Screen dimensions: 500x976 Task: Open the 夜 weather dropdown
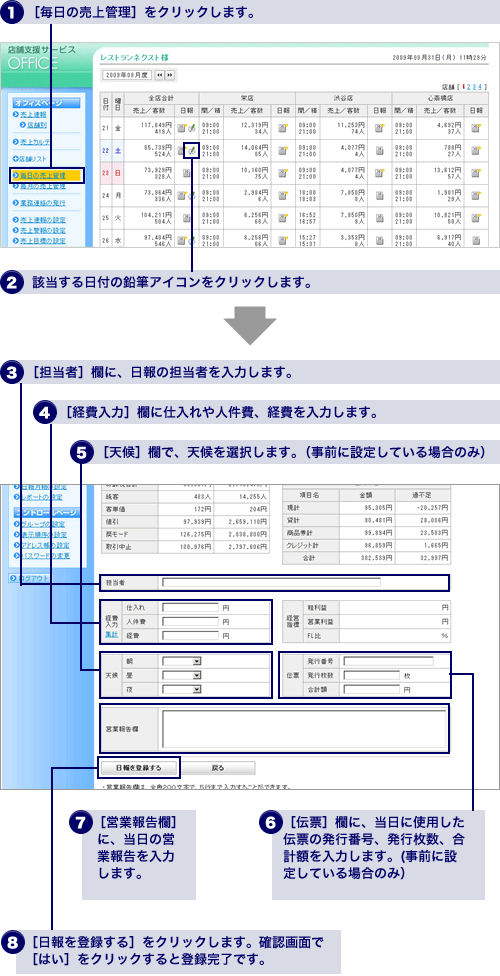click(181, 688)
